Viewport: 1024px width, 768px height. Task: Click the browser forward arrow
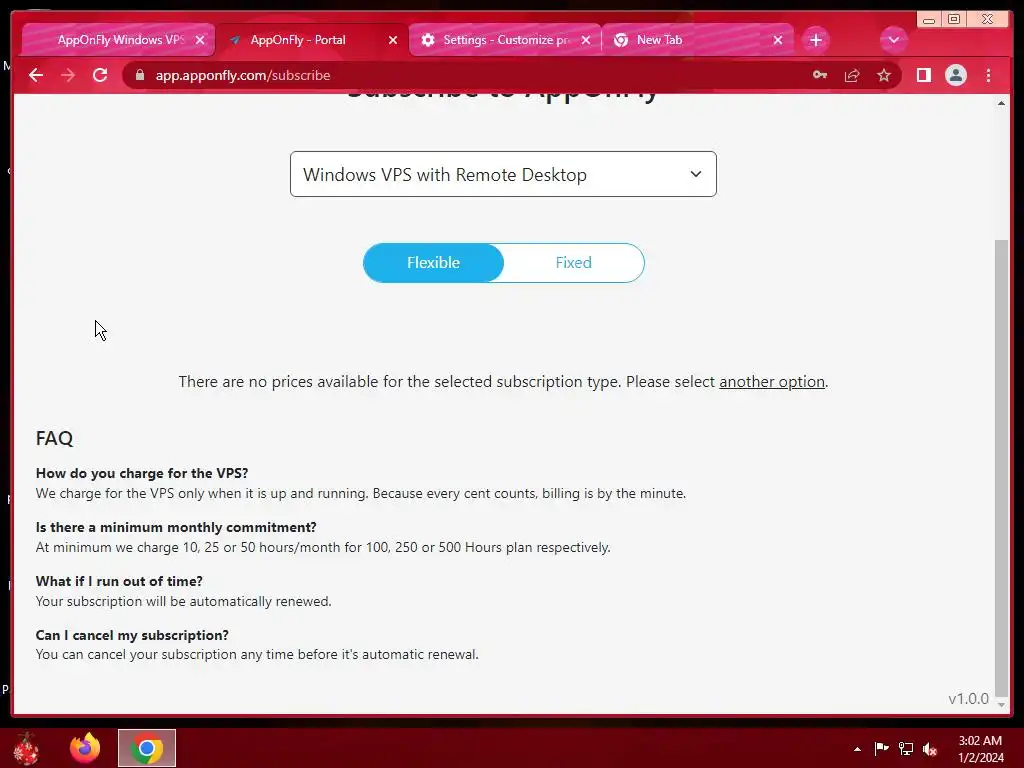click(68, 75)
